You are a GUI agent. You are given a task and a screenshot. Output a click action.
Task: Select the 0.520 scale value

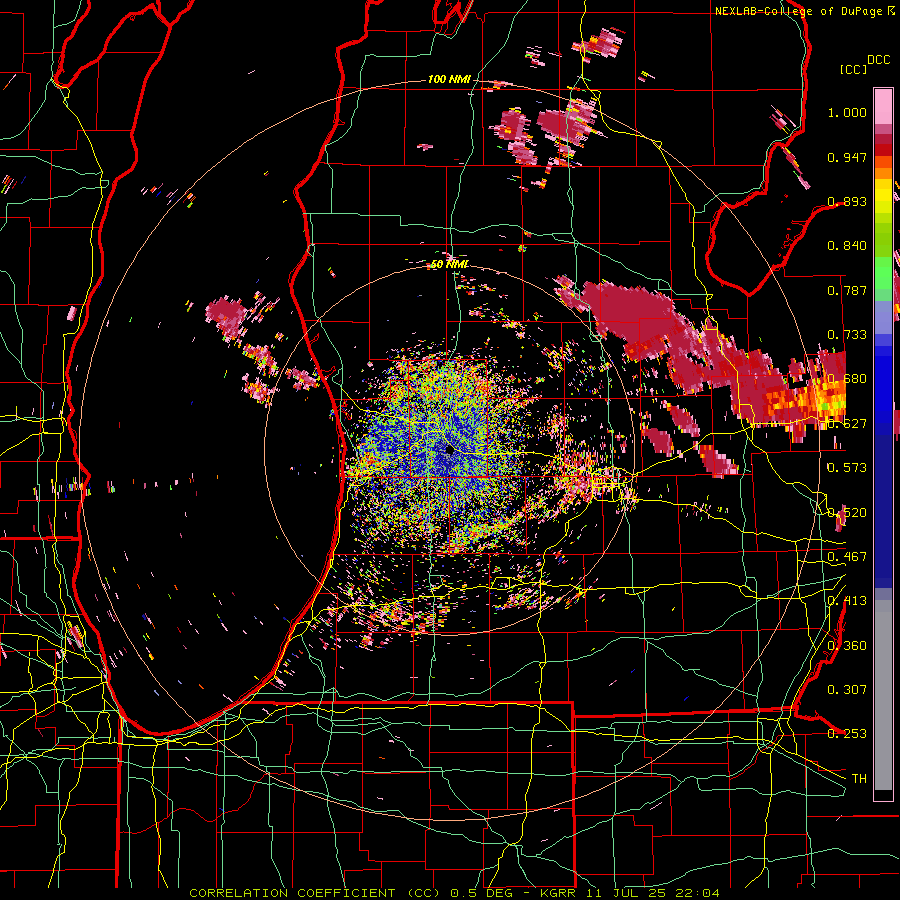(847, 512)
